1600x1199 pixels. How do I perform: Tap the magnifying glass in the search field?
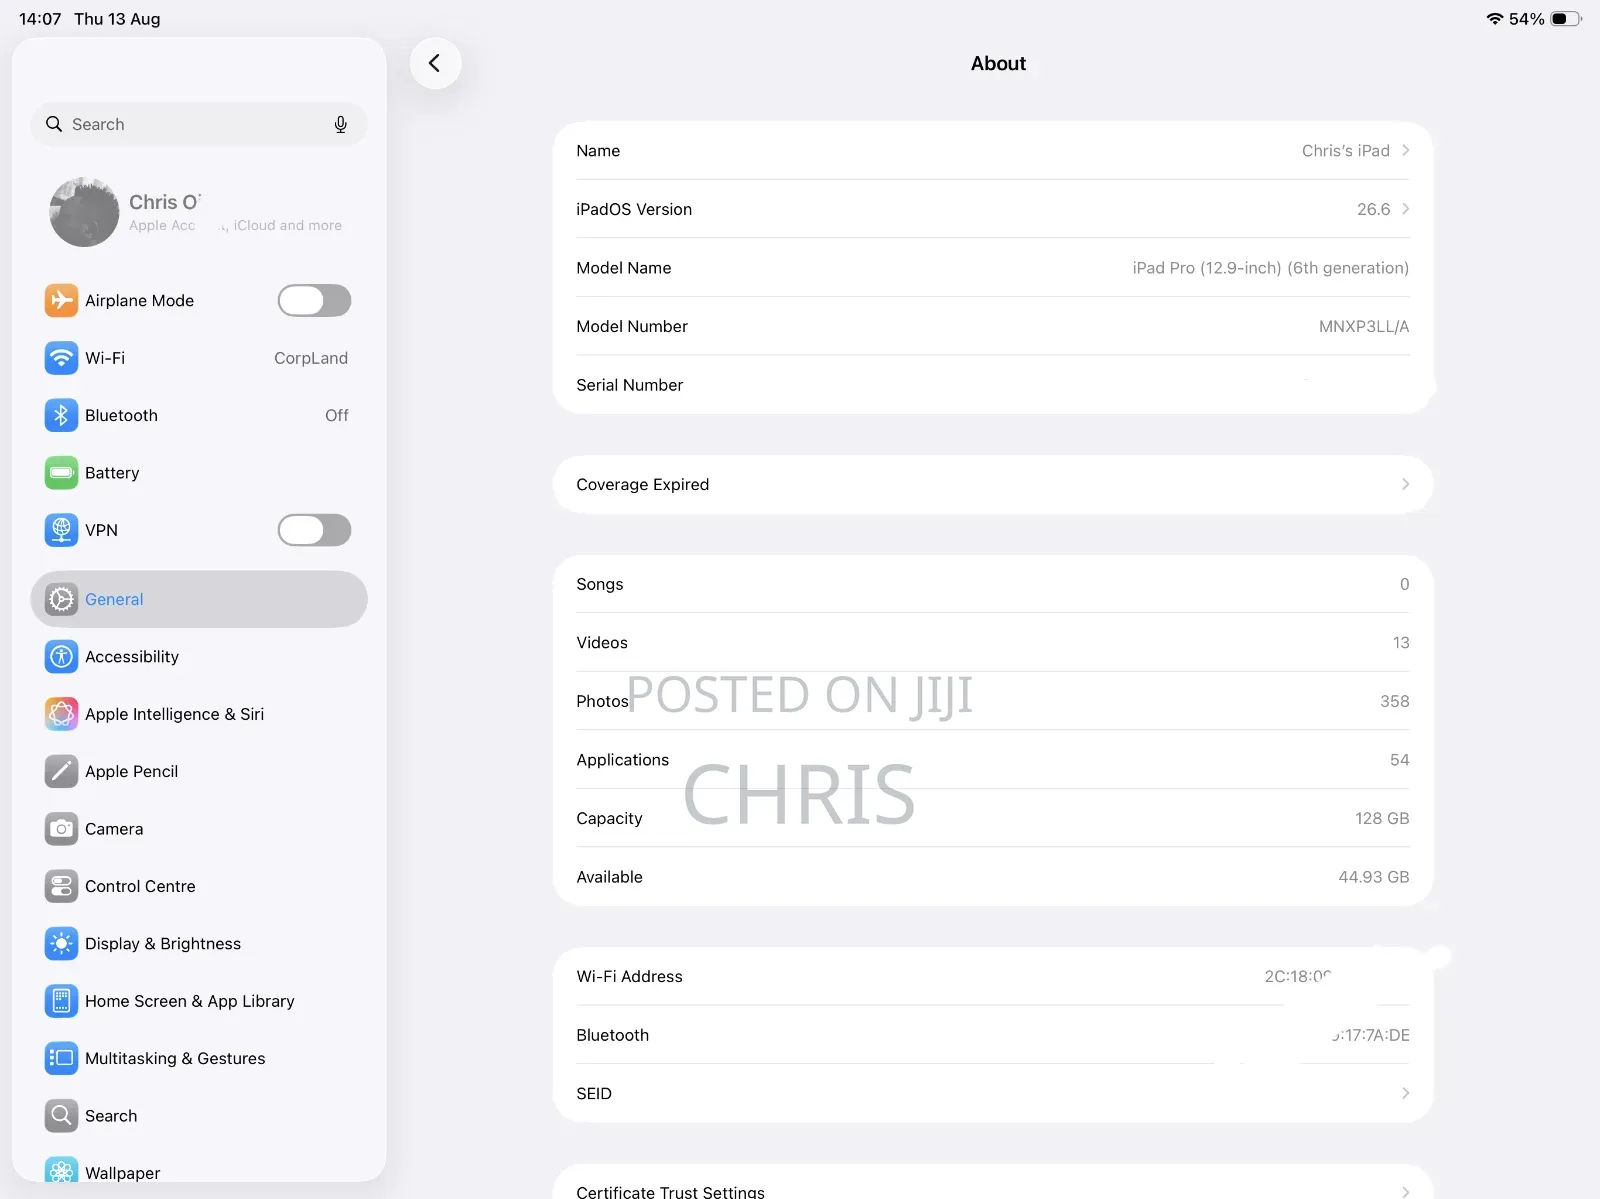[54, 124]
